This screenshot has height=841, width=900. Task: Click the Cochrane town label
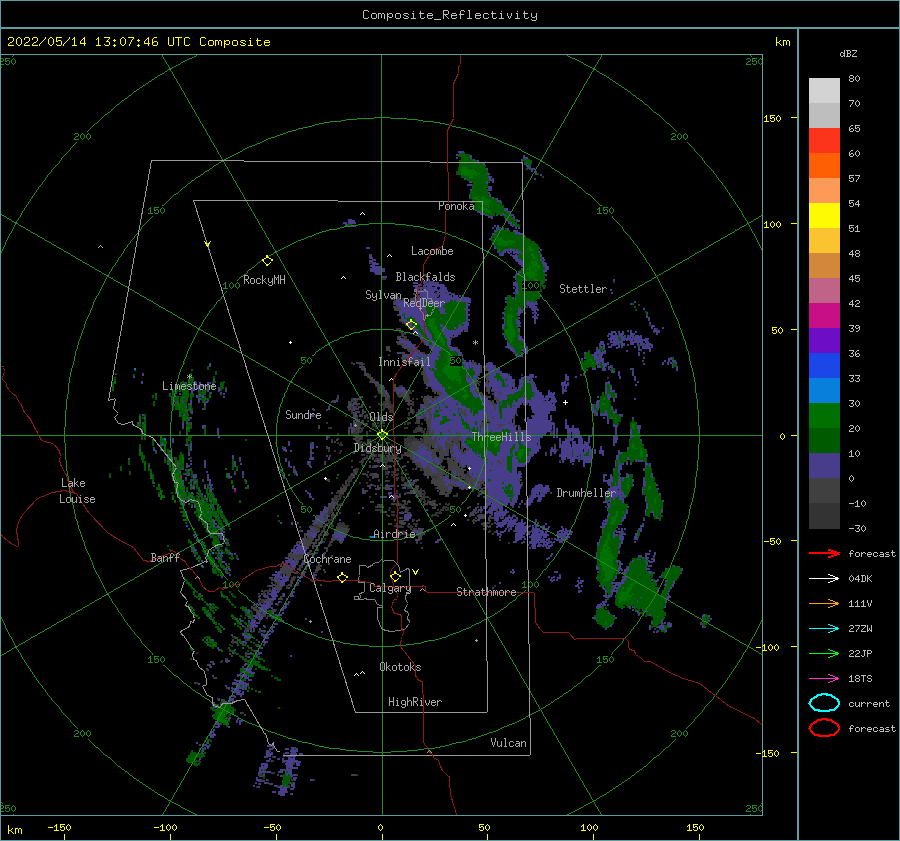[x=327, y=559]
